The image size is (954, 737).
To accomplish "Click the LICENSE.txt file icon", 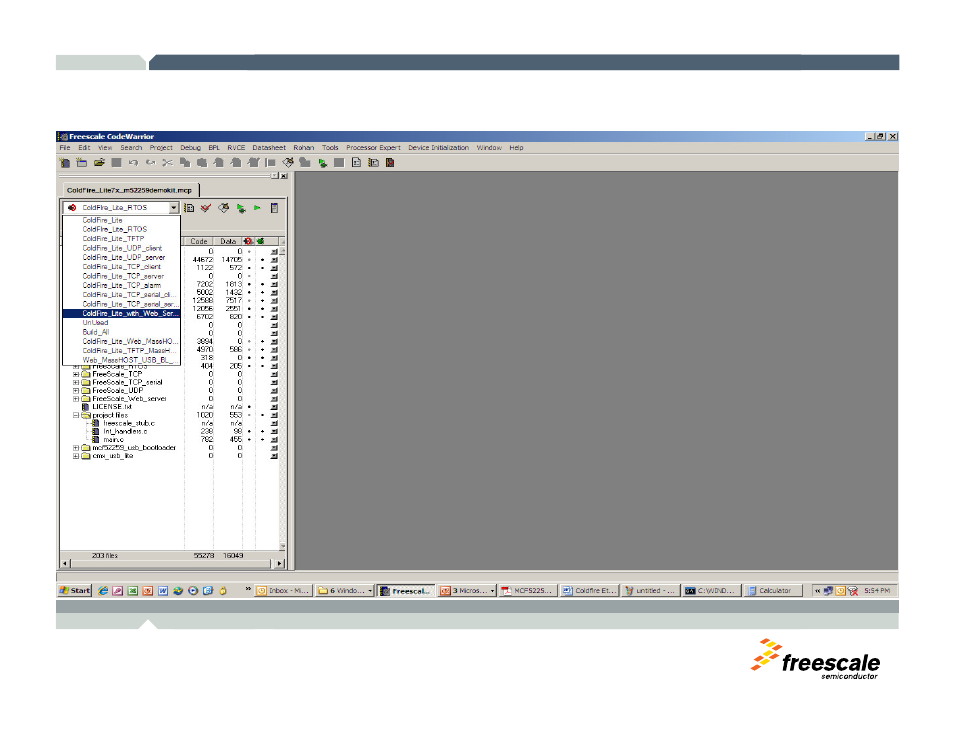I will click(85, 407).
